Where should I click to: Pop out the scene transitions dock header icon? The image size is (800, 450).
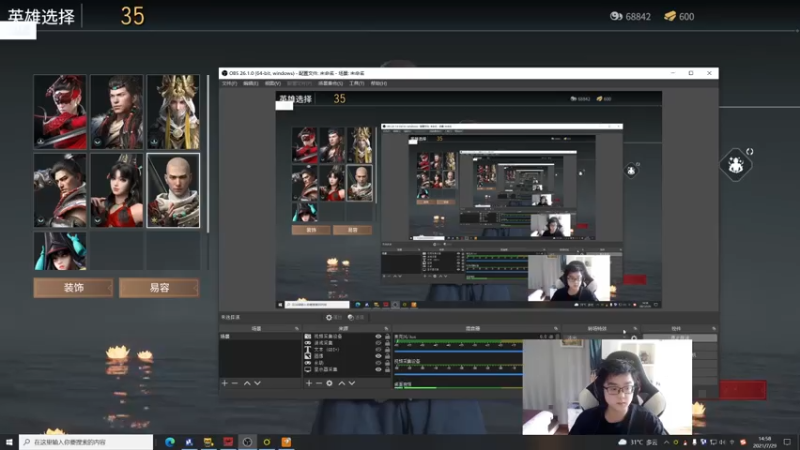[635, 329]
